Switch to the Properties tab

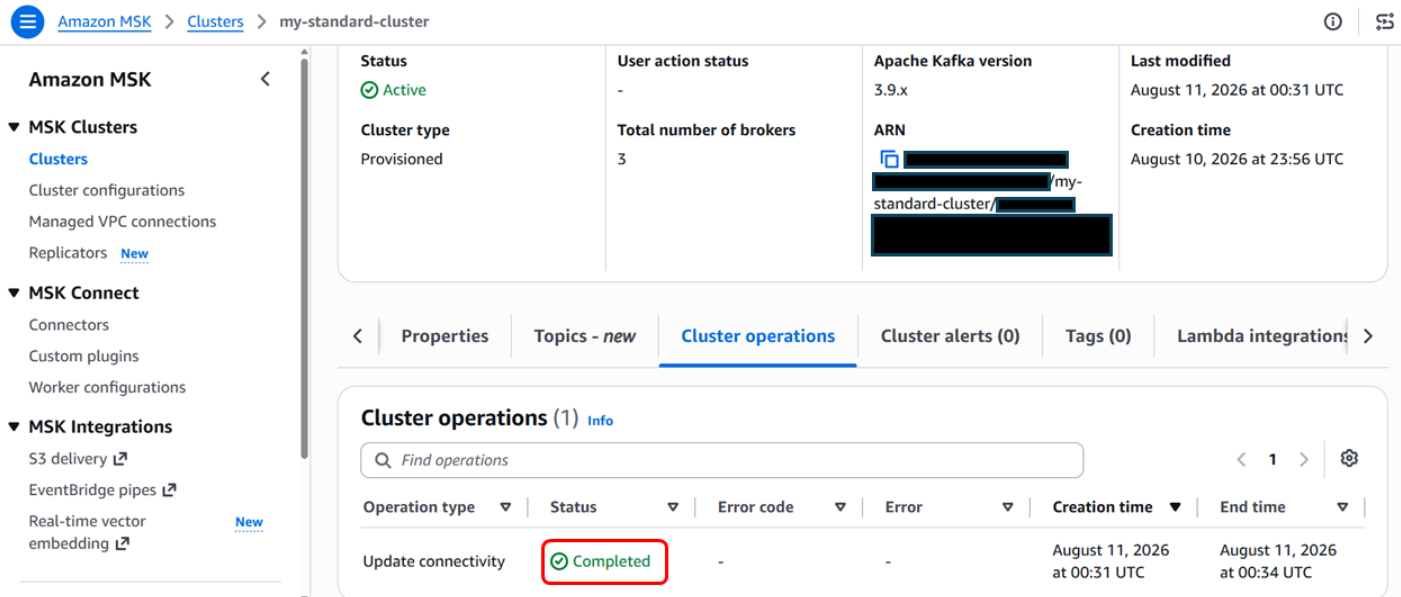(445, 336)
